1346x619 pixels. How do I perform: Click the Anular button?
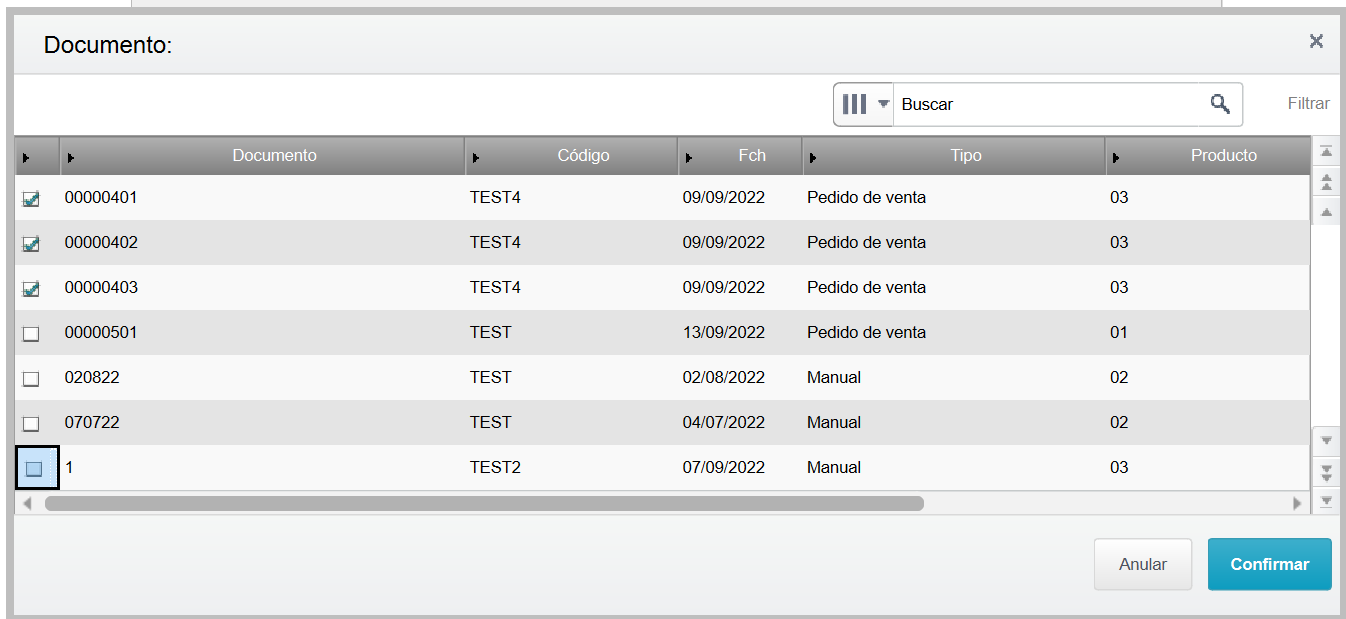point(1143,564)
